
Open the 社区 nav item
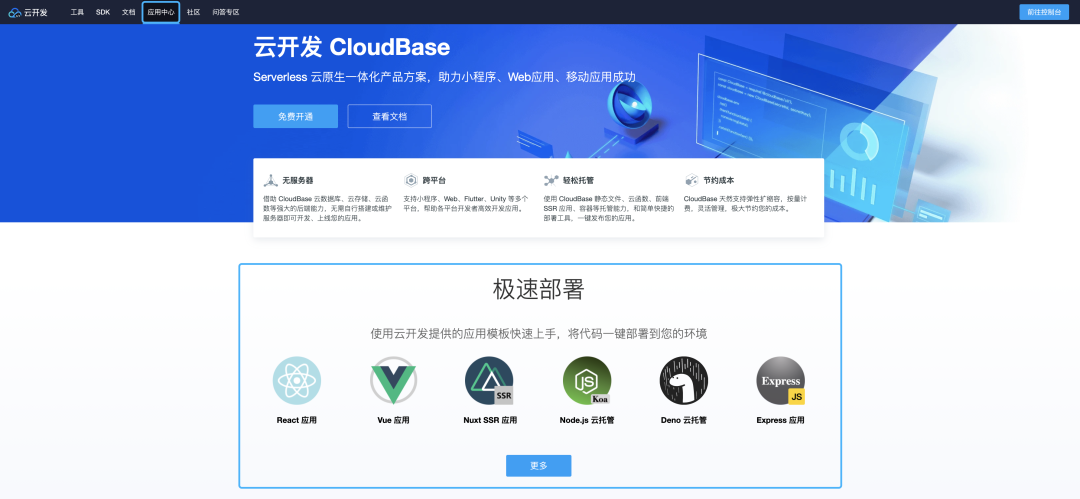click(194, 12)
